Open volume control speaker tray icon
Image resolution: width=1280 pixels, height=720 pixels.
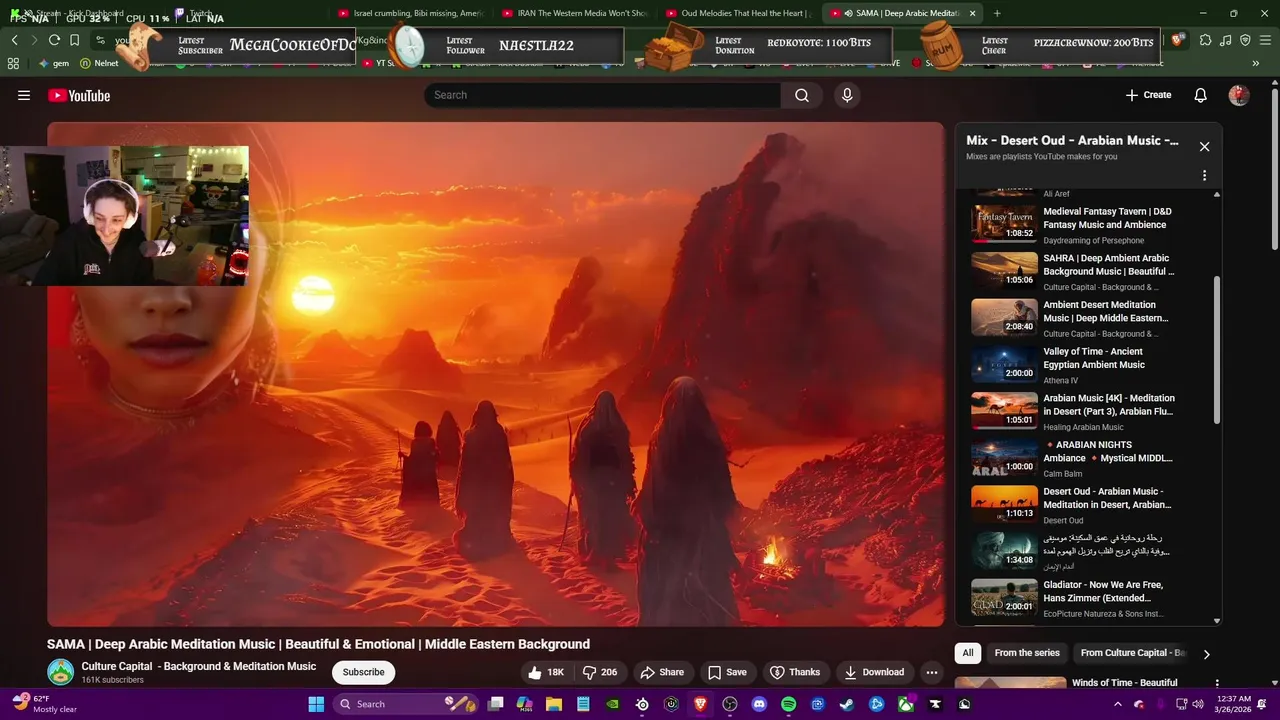click(x=1198, y=704)
